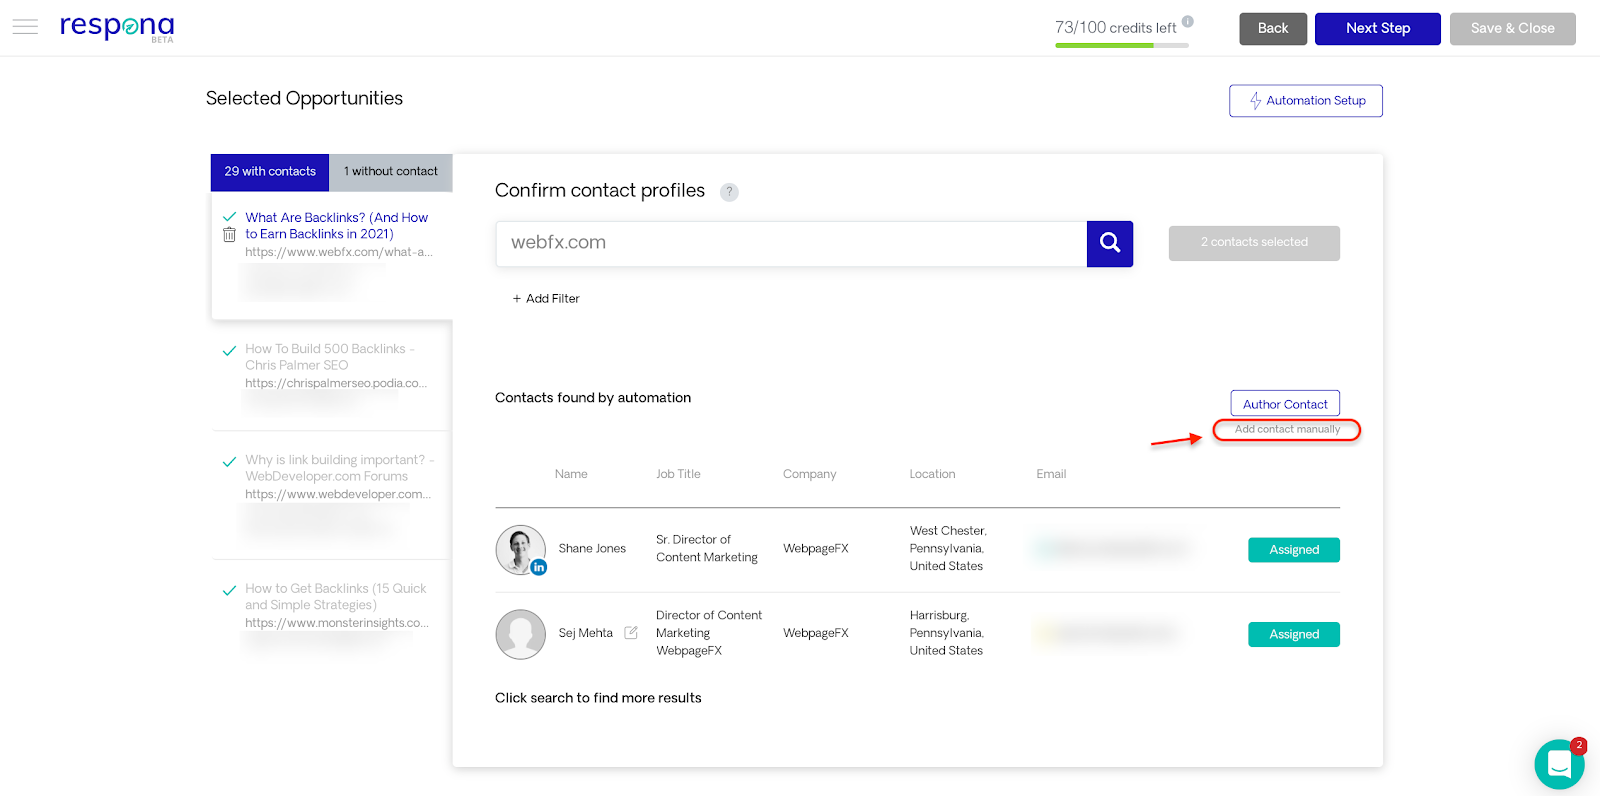The width and height of the screenshot is (1600, 796).
Task: Select the 1 without contact tab
Action: coord(391,172)
